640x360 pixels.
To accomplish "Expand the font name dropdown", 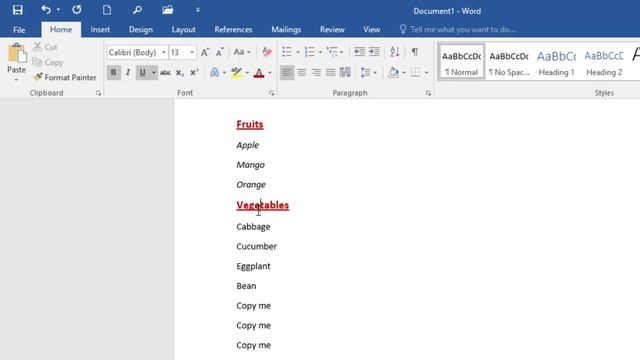I will pos(164,52).
